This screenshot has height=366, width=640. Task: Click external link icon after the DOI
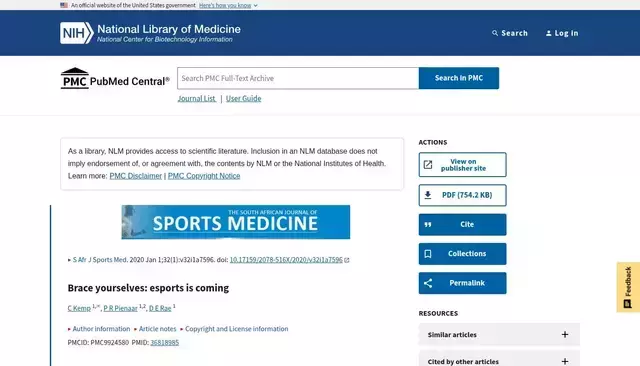point(347,260)
